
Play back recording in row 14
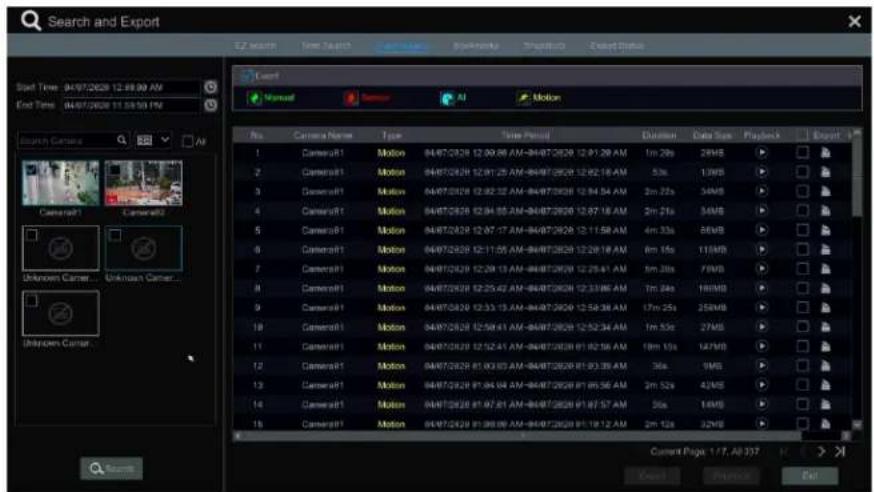[x=761, y=405]
